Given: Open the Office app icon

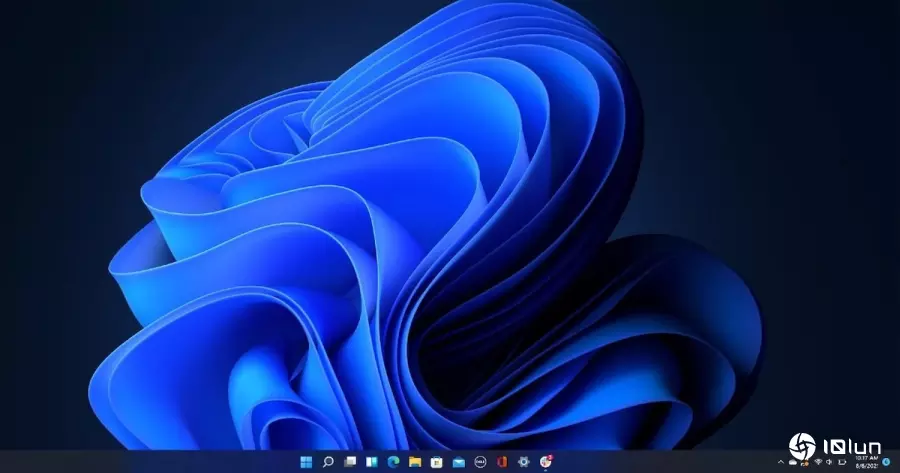Looking at the screenshot, I should pyautogui.click(x=502, y=462).
